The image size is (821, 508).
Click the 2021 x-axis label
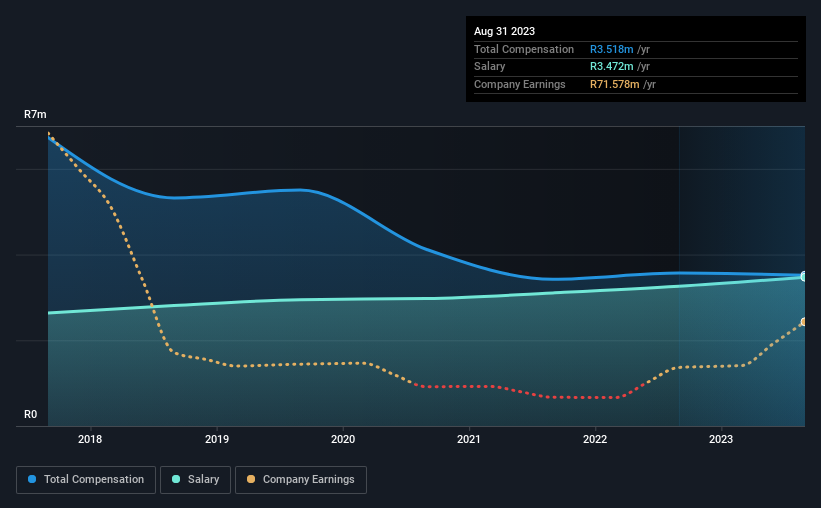(469, 439)
